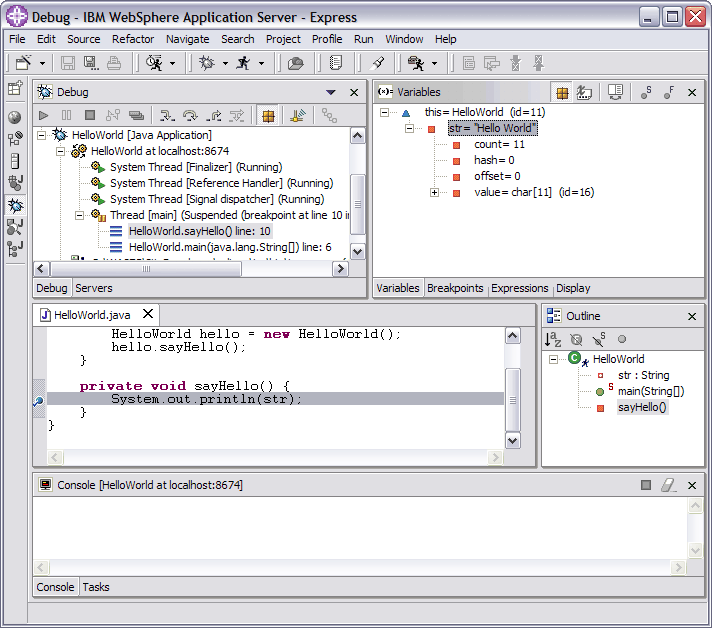Click the Step Over icon

[x=190, y=115]
